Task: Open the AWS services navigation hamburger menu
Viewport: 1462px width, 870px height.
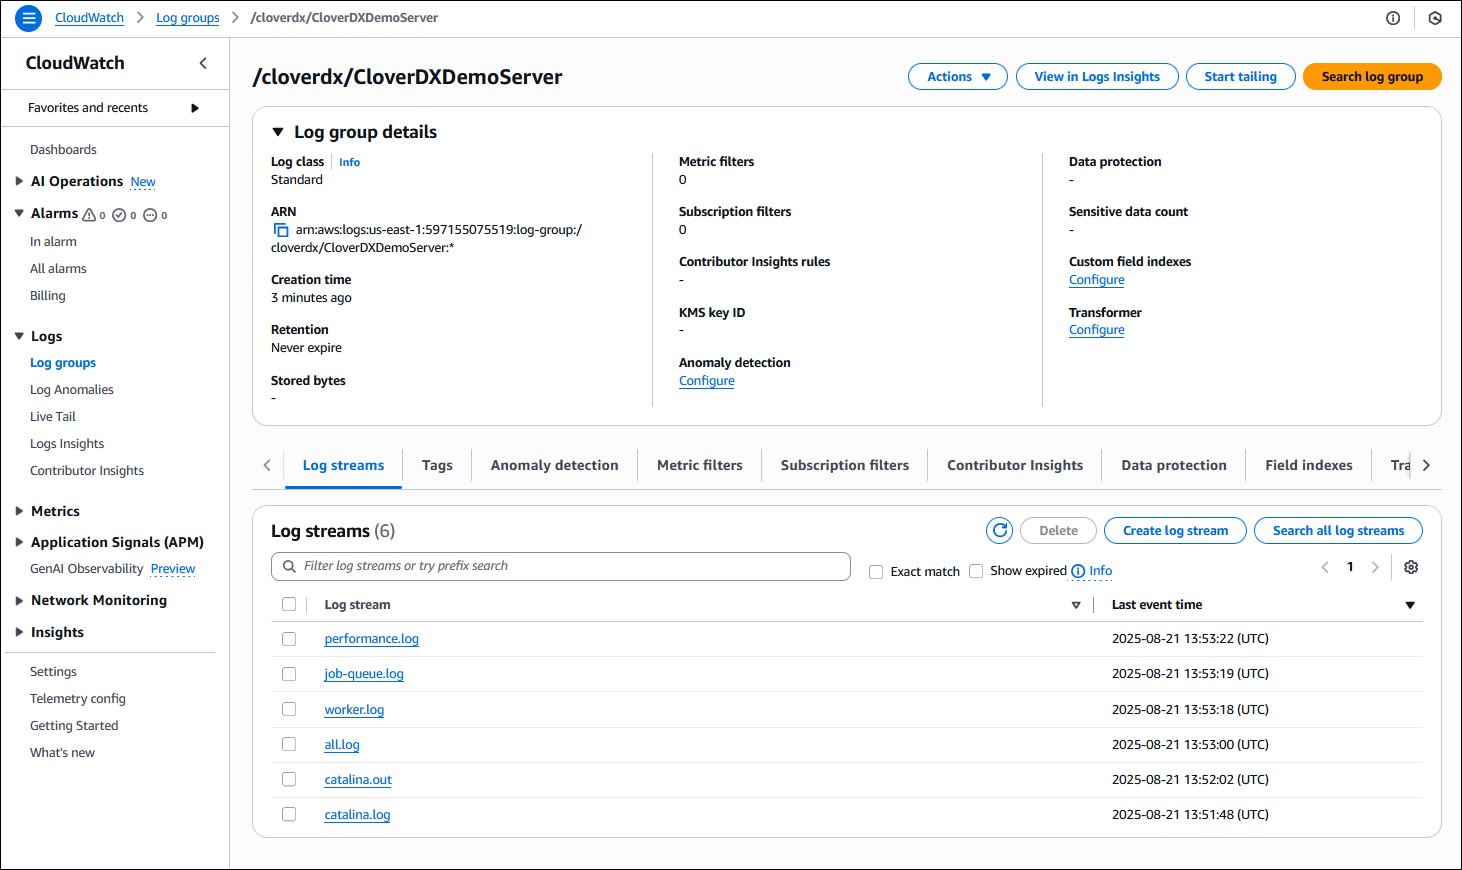Action: 27,18
